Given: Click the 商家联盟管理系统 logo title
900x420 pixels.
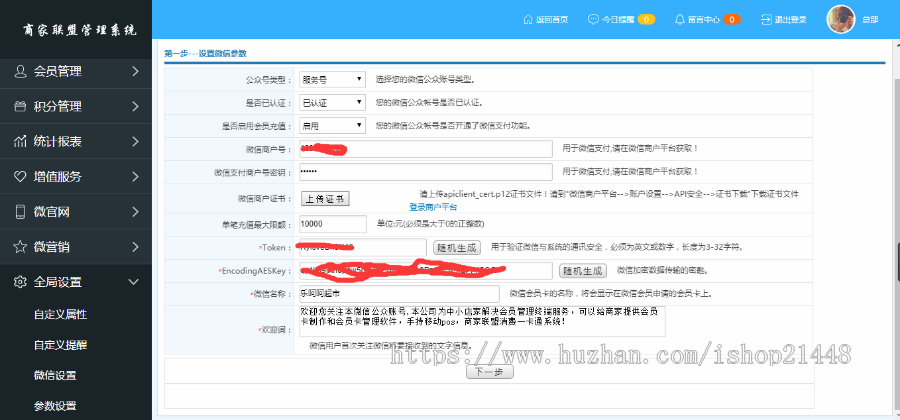Looking at the screenshot, I should point(79,30).
